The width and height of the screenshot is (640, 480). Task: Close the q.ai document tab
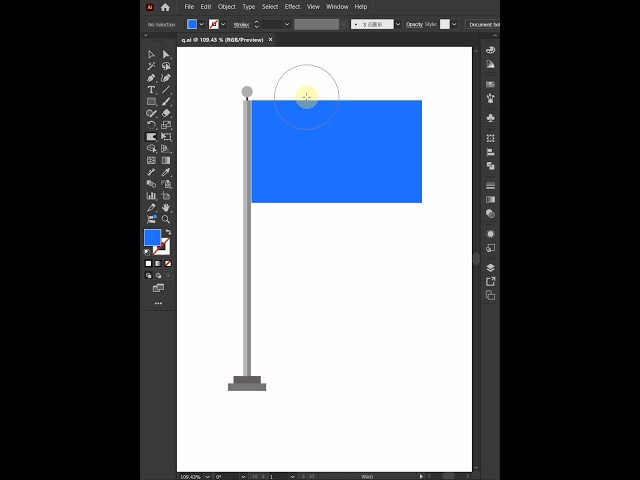(x=270, y=40)
